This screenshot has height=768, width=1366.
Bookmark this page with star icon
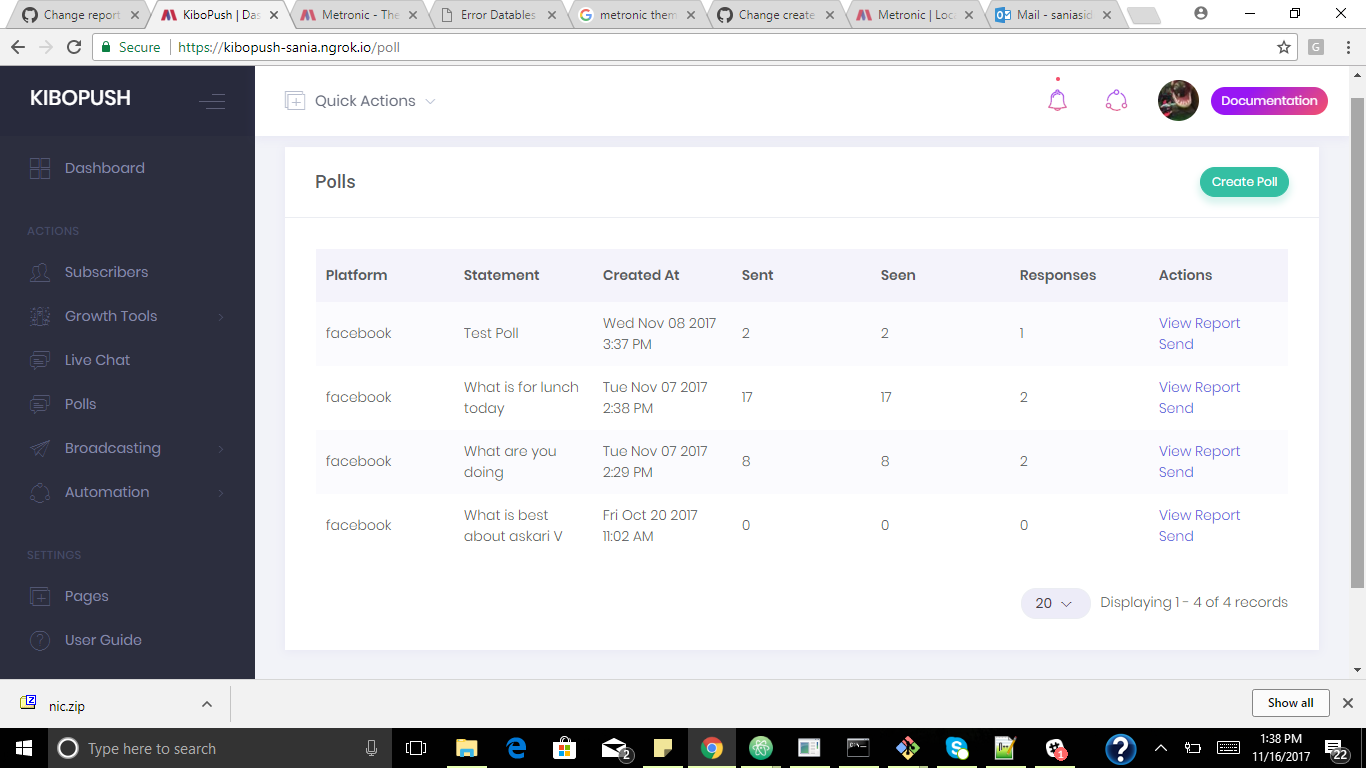coord(1284,47)
